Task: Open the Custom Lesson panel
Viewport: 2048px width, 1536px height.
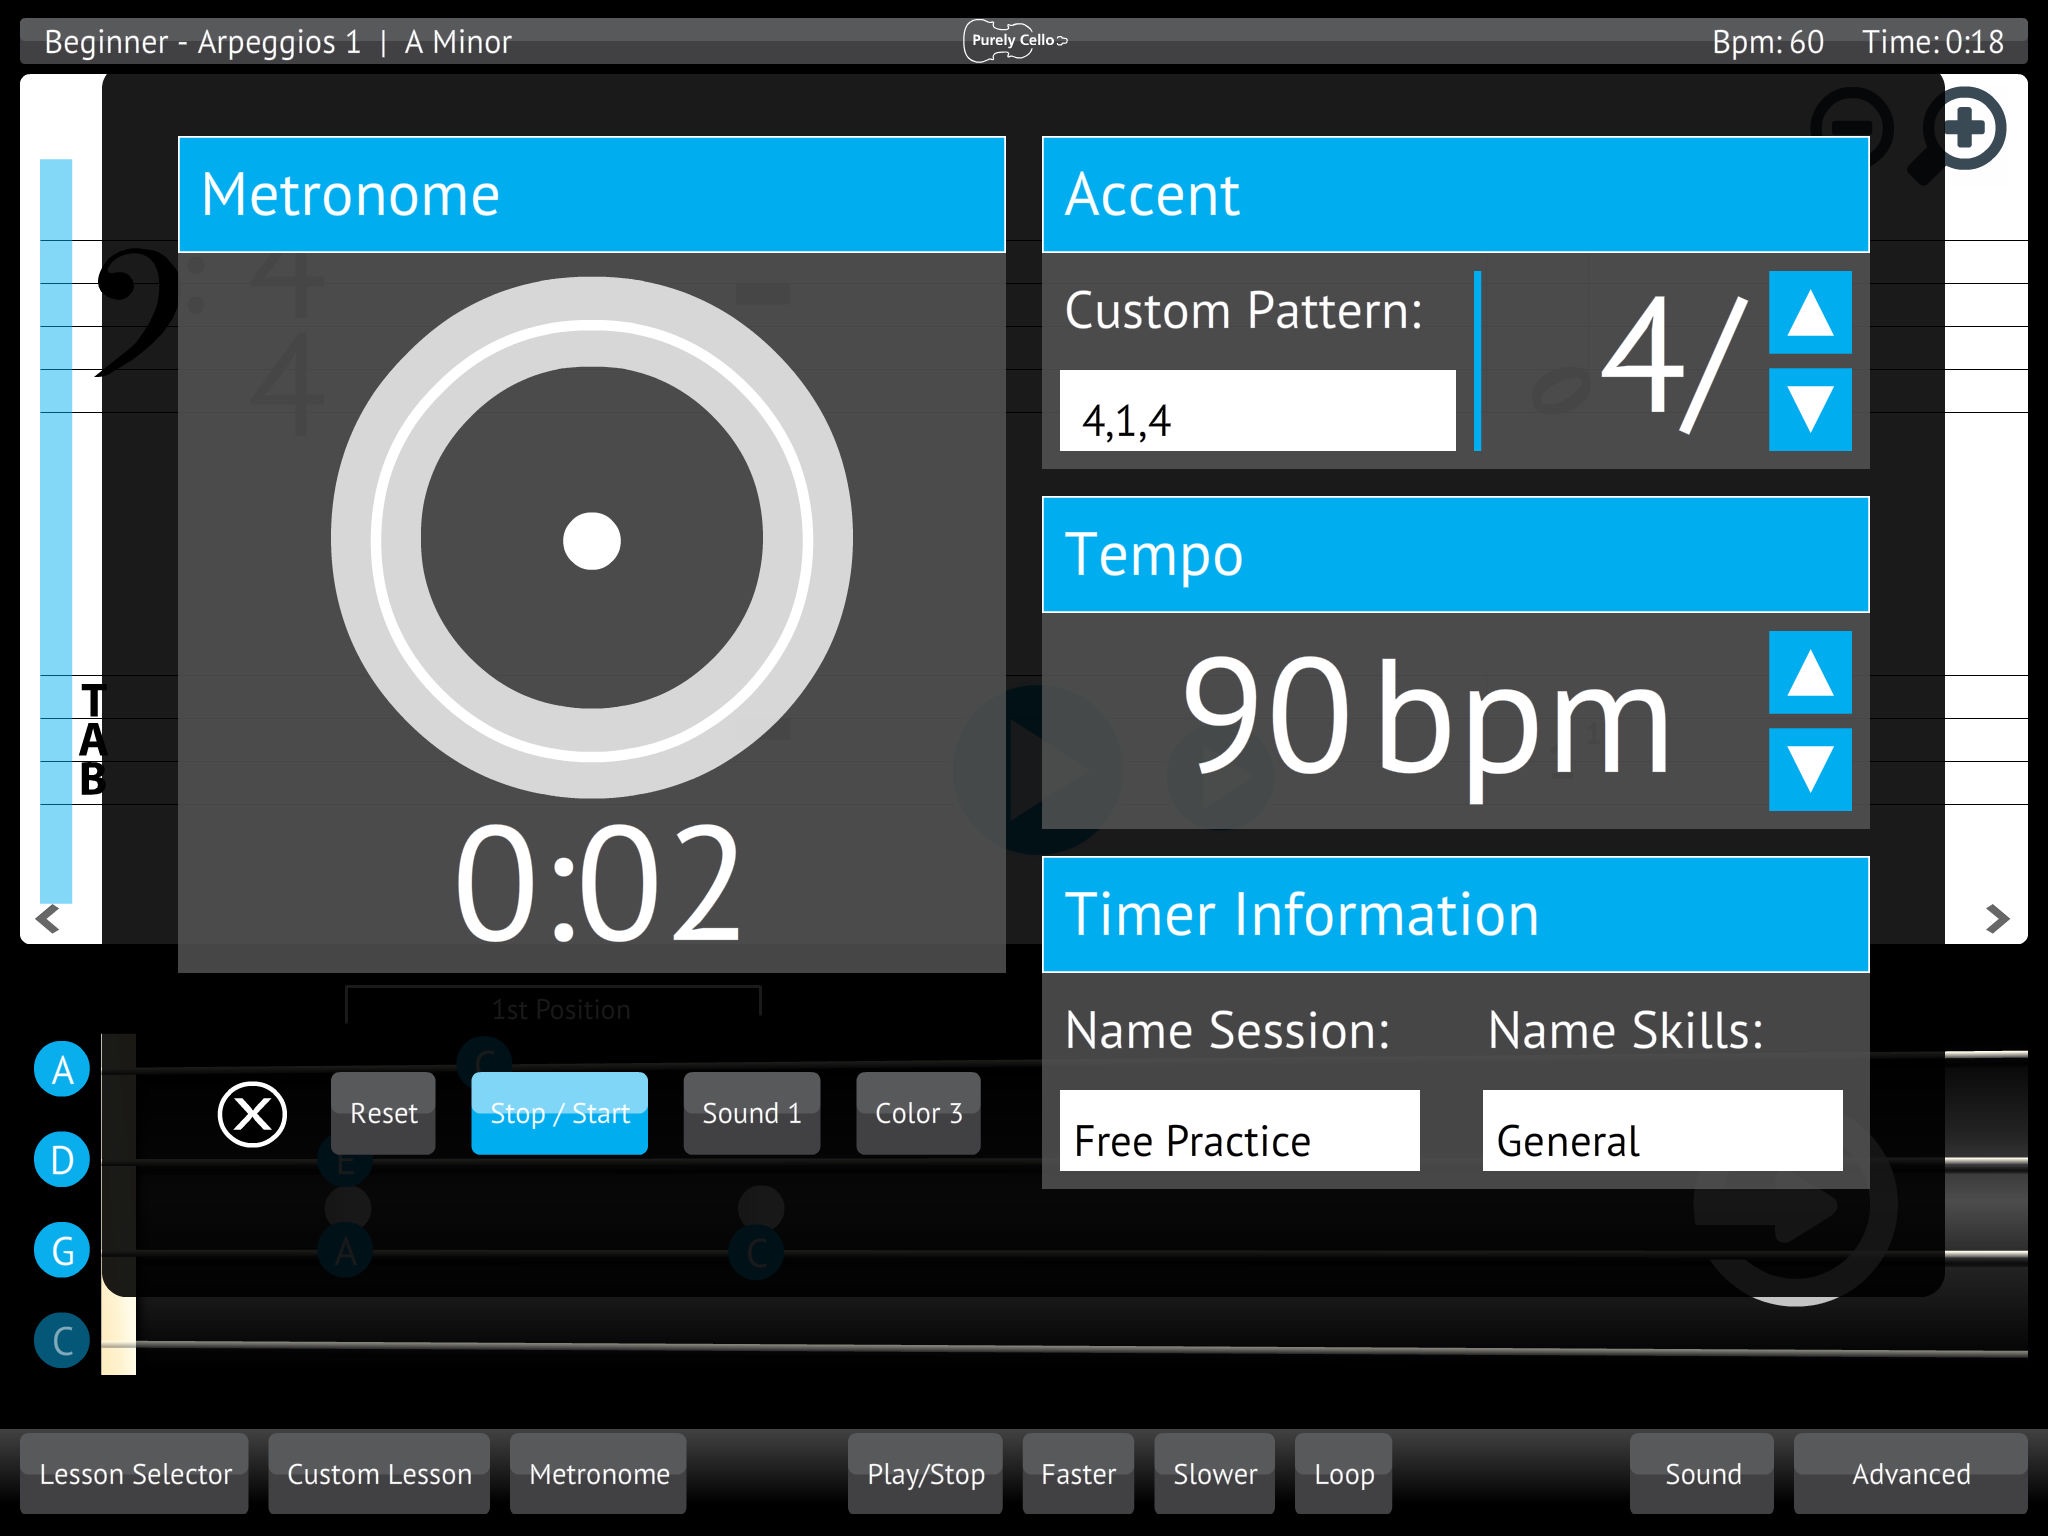Action: 377,1473
